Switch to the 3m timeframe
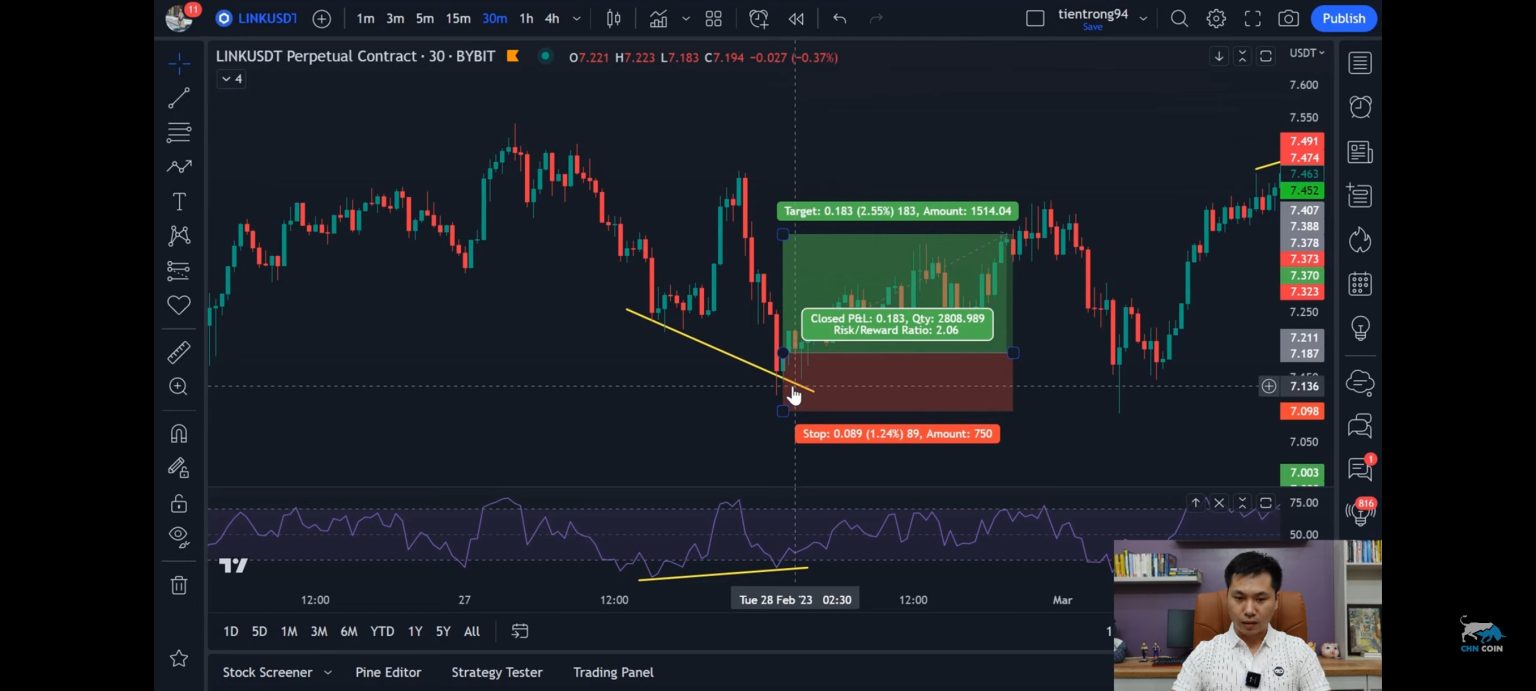 pyautogui.click(x=396, y=18)
